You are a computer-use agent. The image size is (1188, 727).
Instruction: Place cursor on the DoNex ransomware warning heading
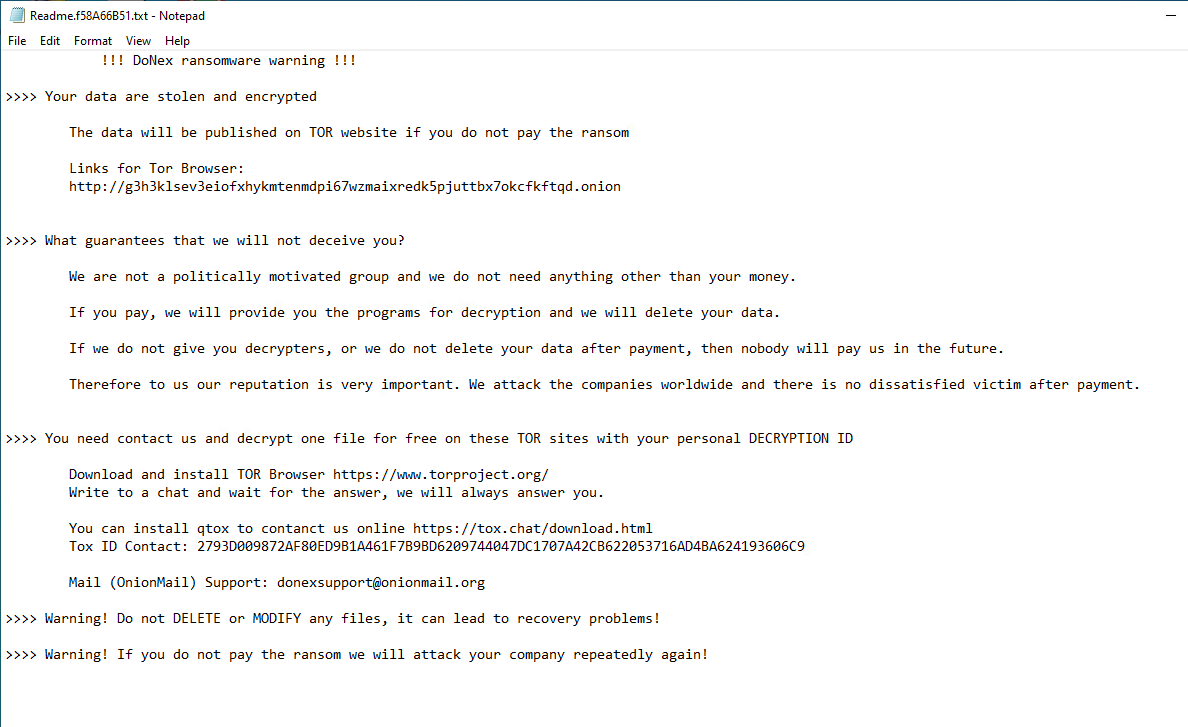[229, 61]
